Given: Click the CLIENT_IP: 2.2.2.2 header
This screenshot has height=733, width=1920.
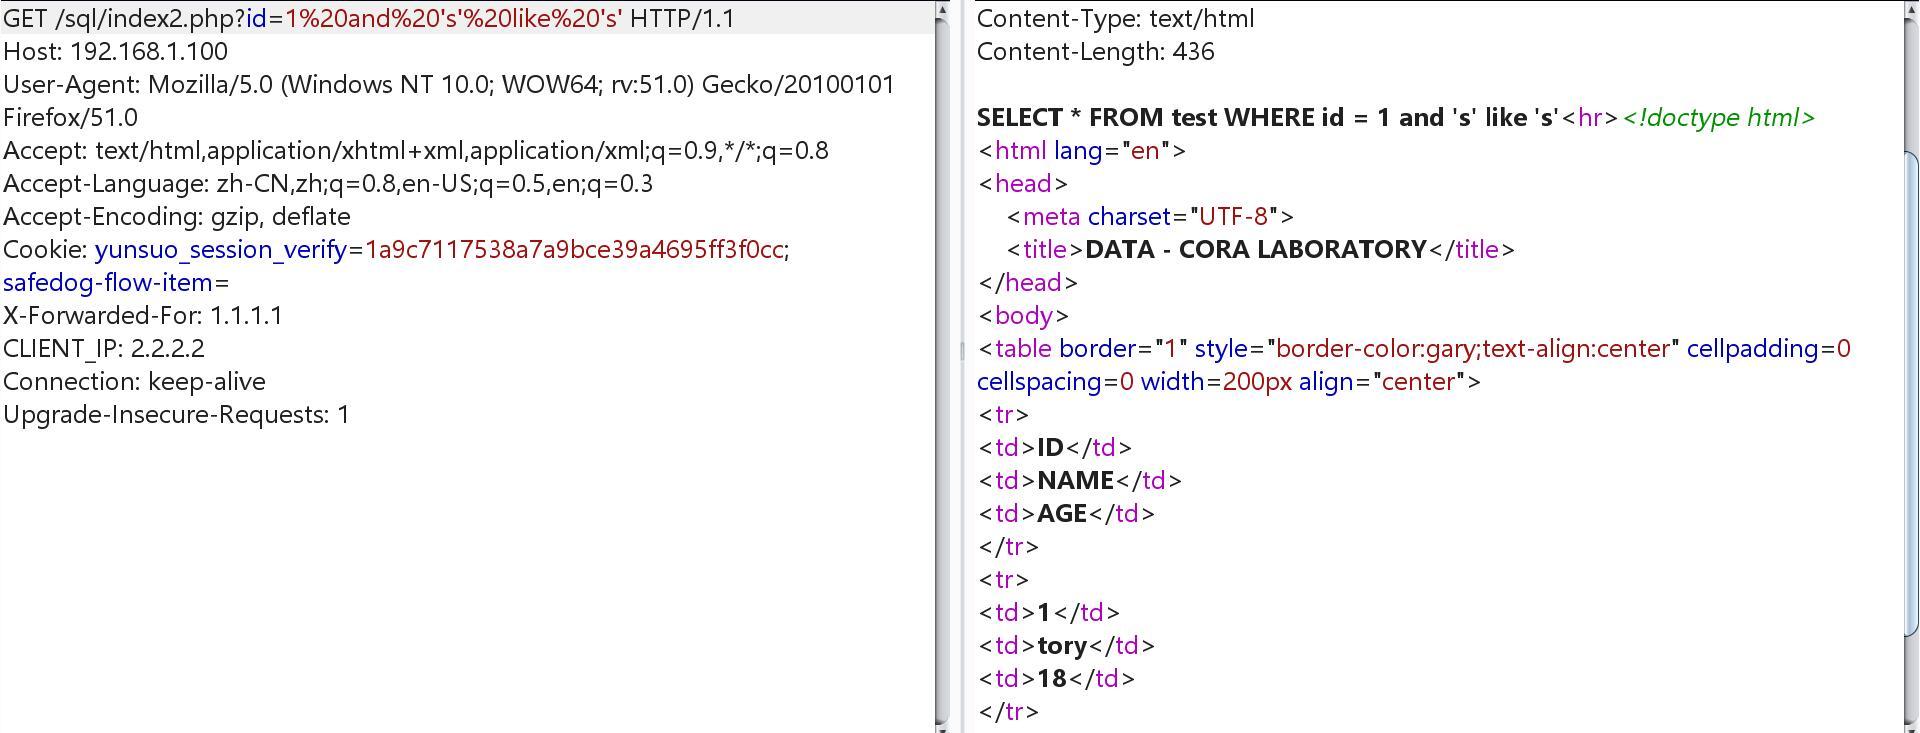Looking at the screenshot, I should pyautogui.click(x=104, y=348).
